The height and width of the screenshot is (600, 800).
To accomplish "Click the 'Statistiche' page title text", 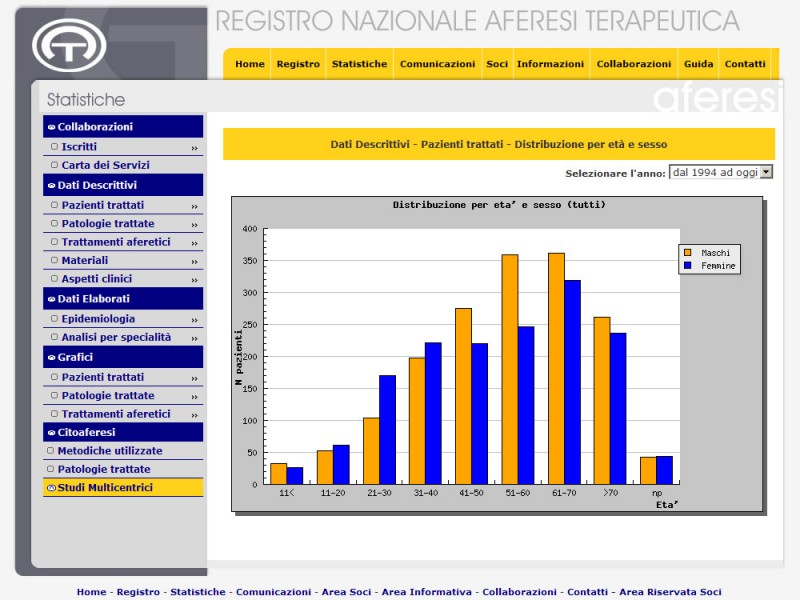I will 86,99.
